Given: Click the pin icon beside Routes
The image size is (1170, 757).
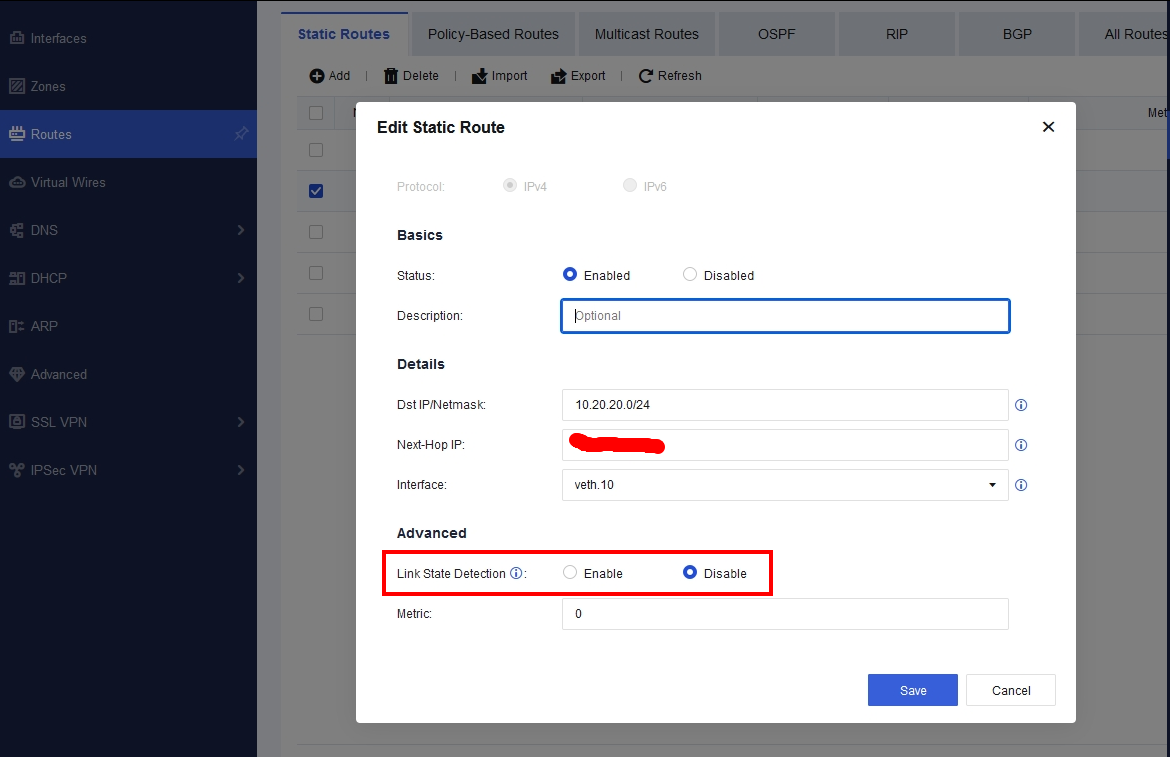Looking at the screenshot, I should [x=241, y=134].
